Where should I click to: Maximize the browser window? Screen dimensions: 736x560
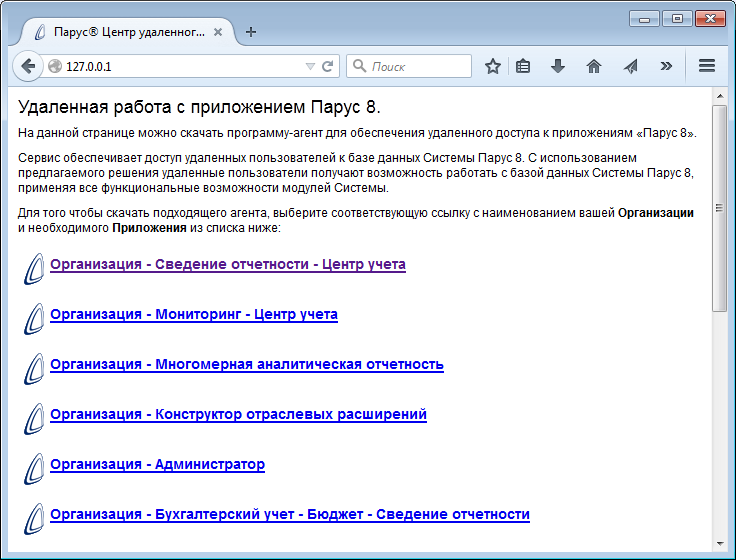click(677, 19)
